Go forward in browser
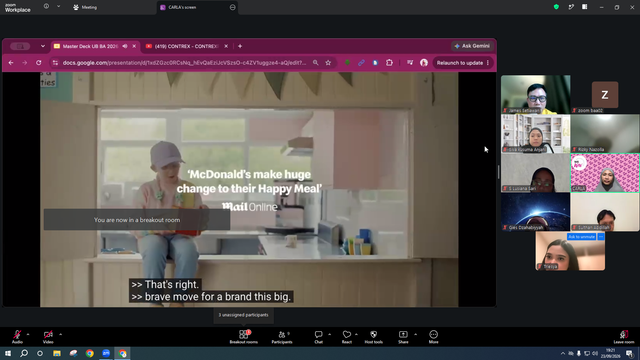This screenshot has height=360, width=640. [x=24, y=63]
